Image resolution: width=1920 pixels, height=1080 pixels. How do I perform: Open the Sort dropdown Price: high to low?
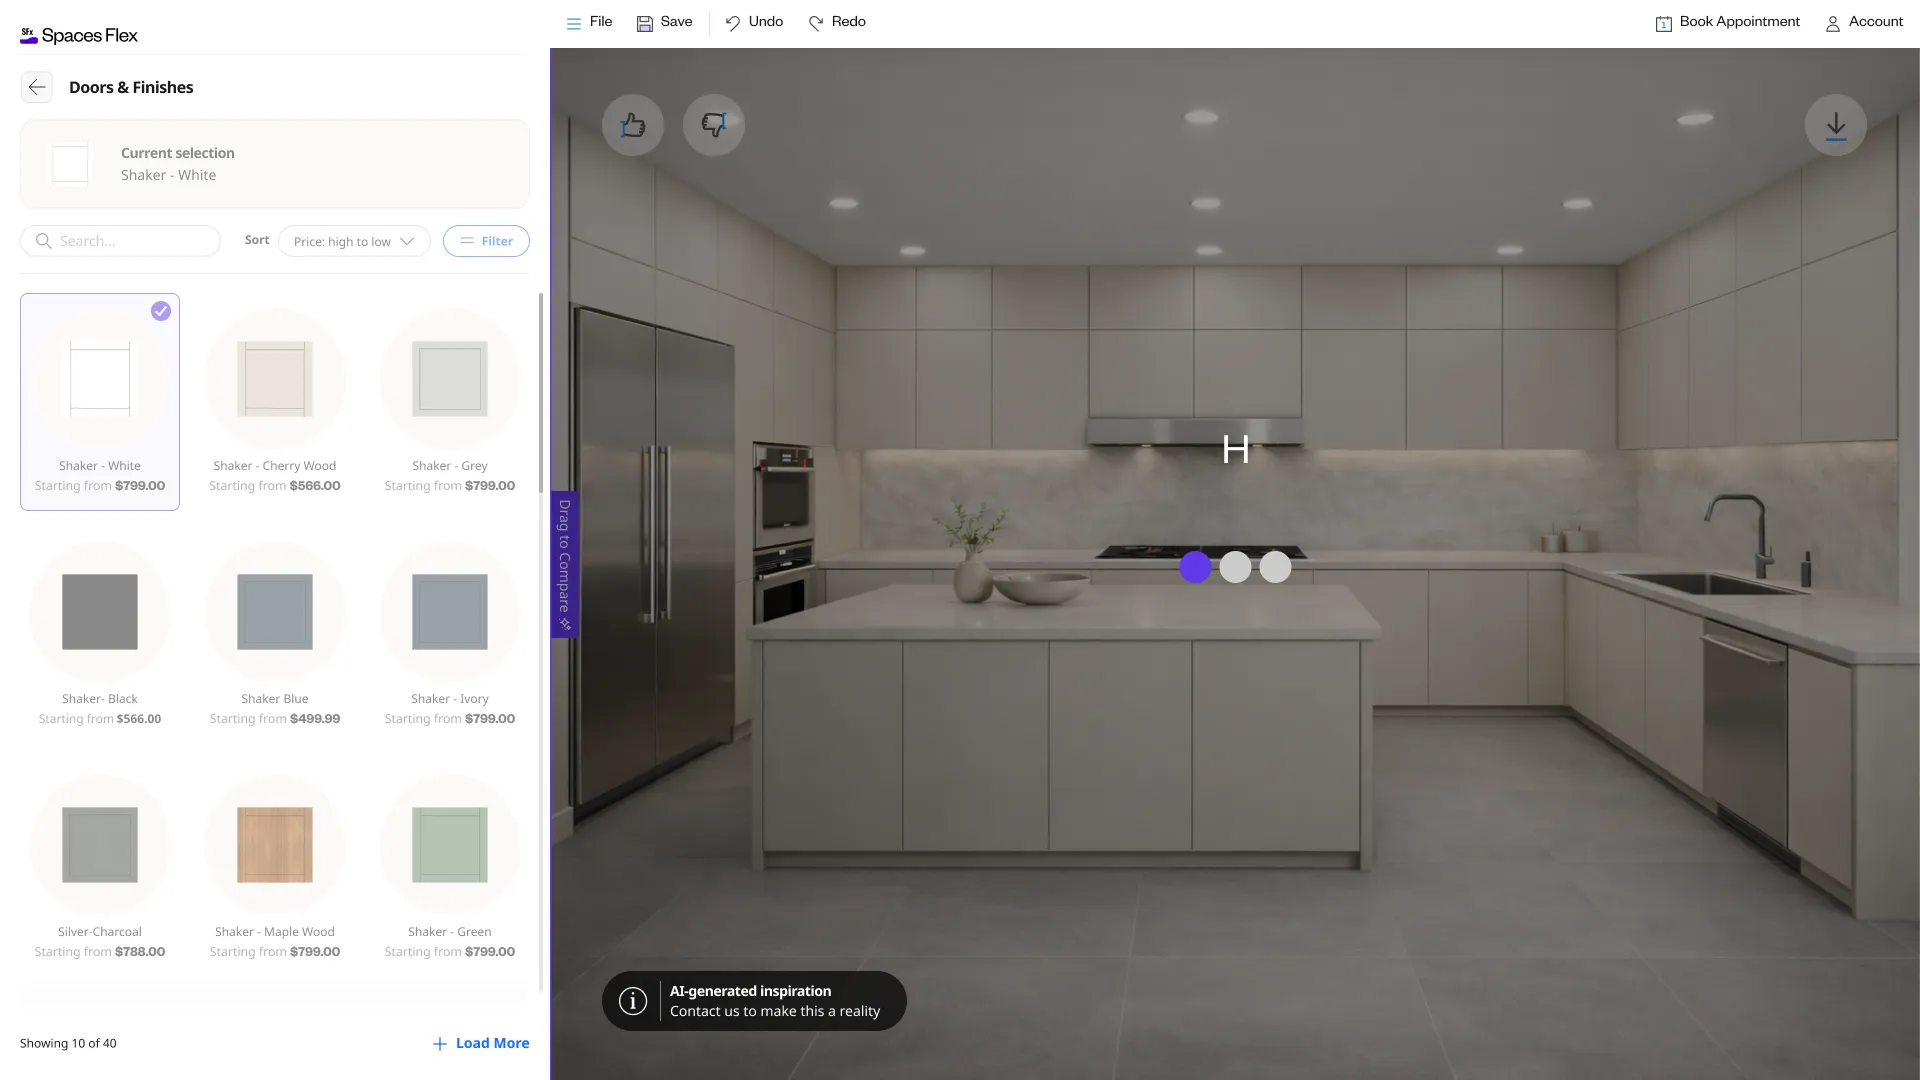[354, 241]
